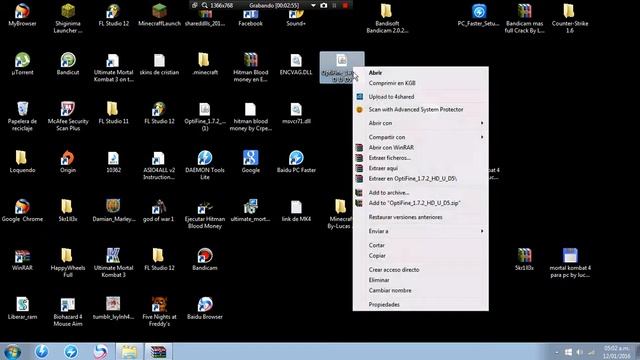Image resolution: width=640 pixels, height=360 pixels.
Task: Choose Add to OptiFine_1.7.2_HD_U_D5.zip
Action: tap(420, 203)
